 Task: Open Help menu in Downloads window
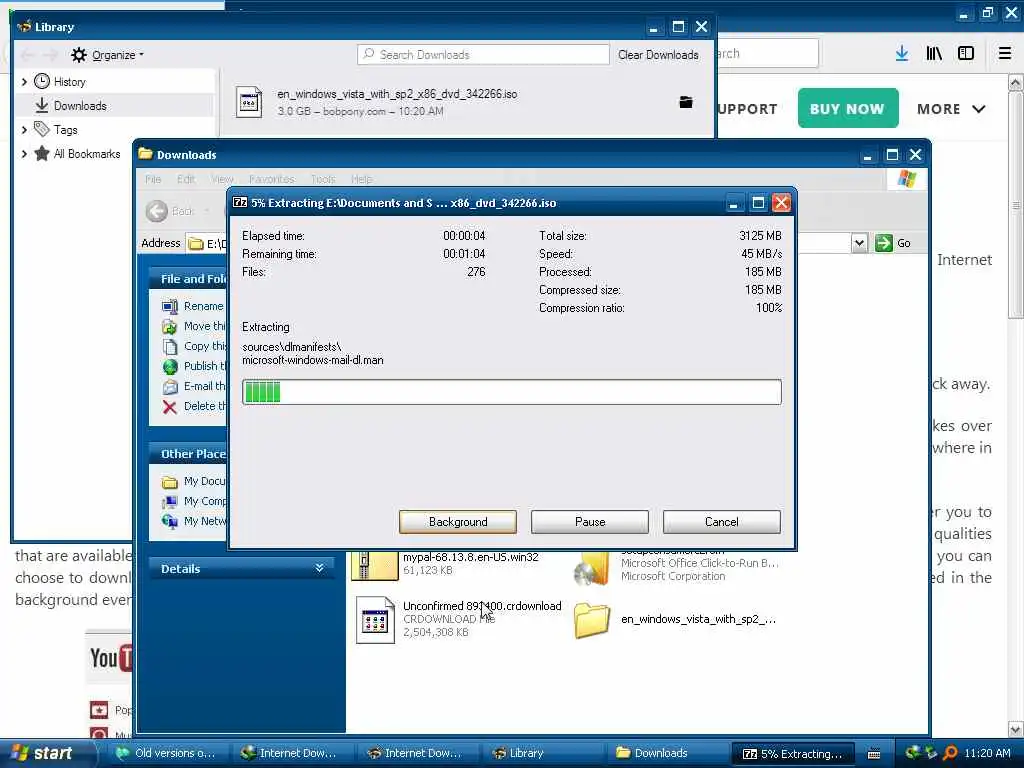(x=362, y=179)
